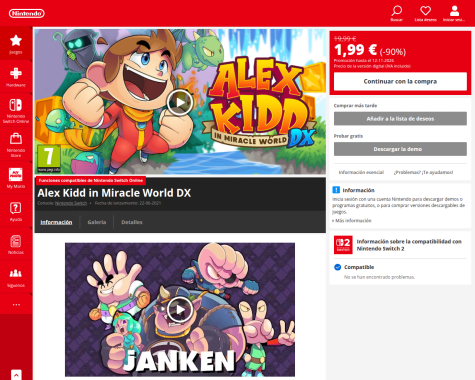Click the scroll-to-top arrow in sidebar
The width and height of the screenshot is (475, 380).
pyautogui.click(x=16, y=375)
